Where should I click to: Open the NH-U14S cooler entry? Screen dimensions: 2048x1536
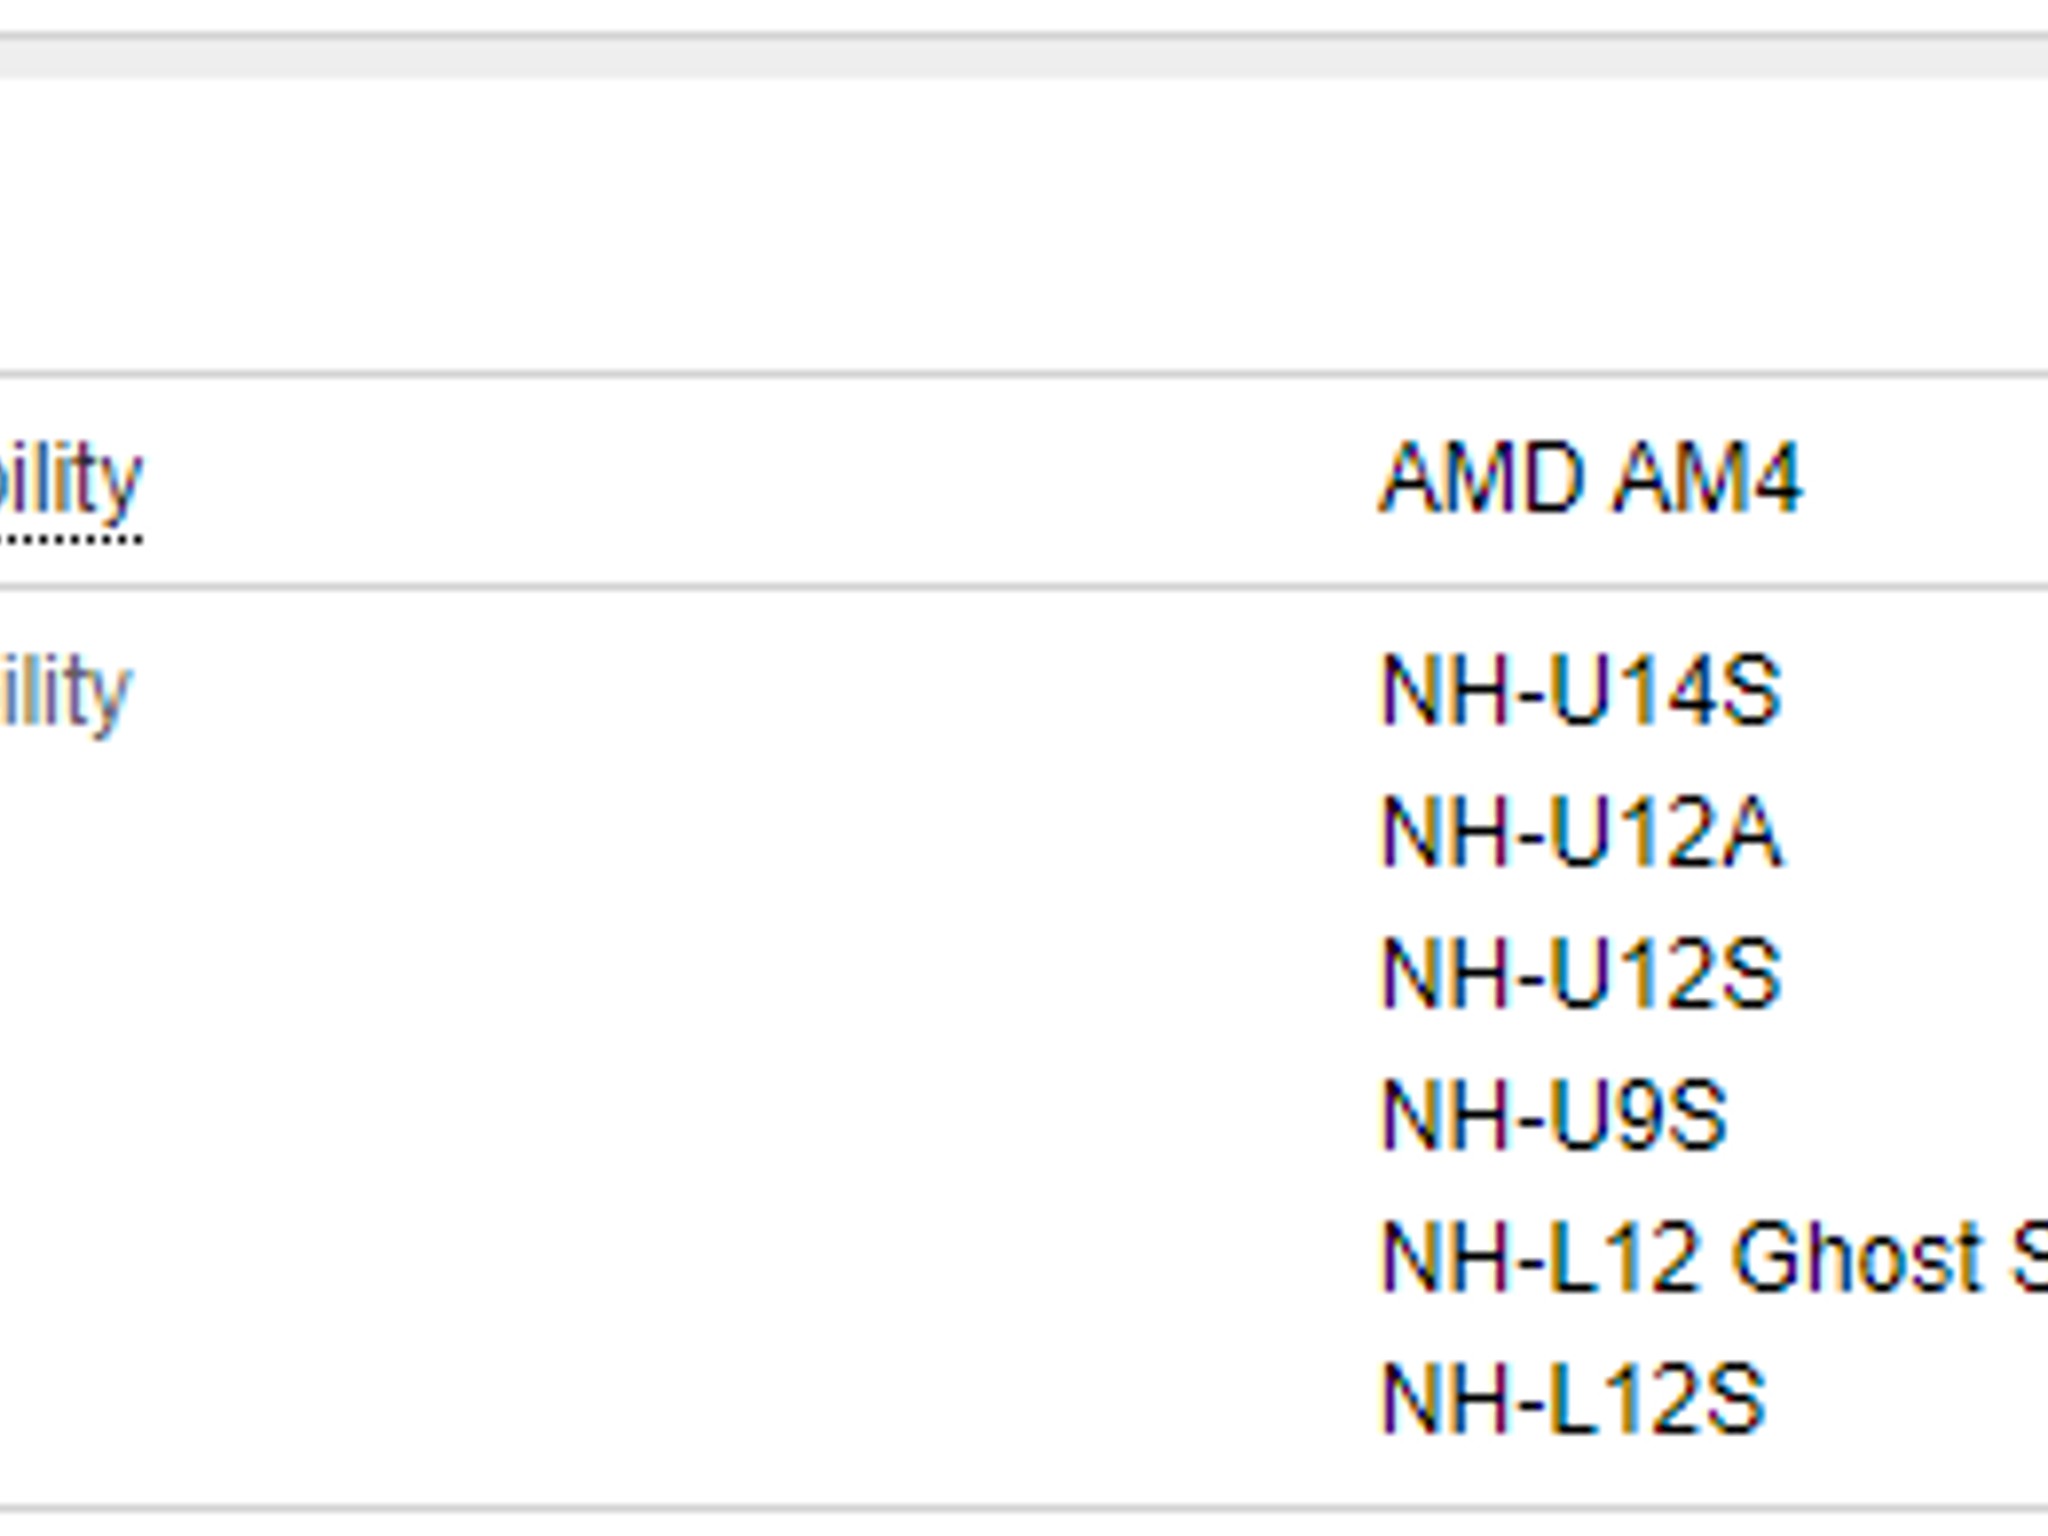tap(1580, 691)
